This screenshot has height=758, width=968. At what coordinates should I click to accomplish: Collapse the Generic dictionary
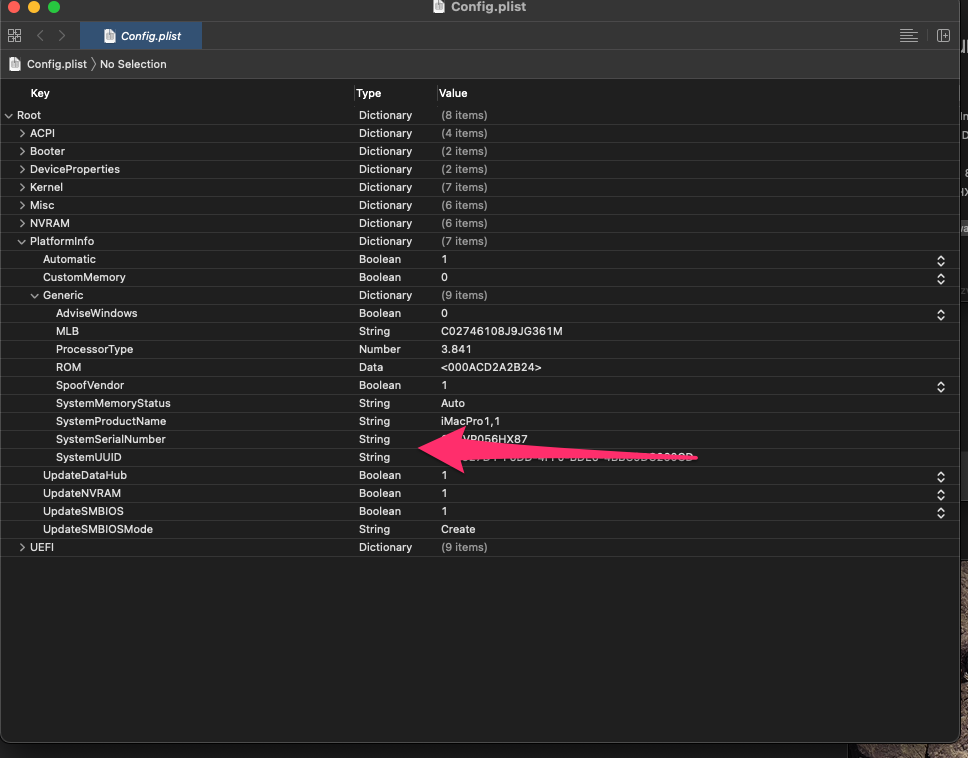35,296
